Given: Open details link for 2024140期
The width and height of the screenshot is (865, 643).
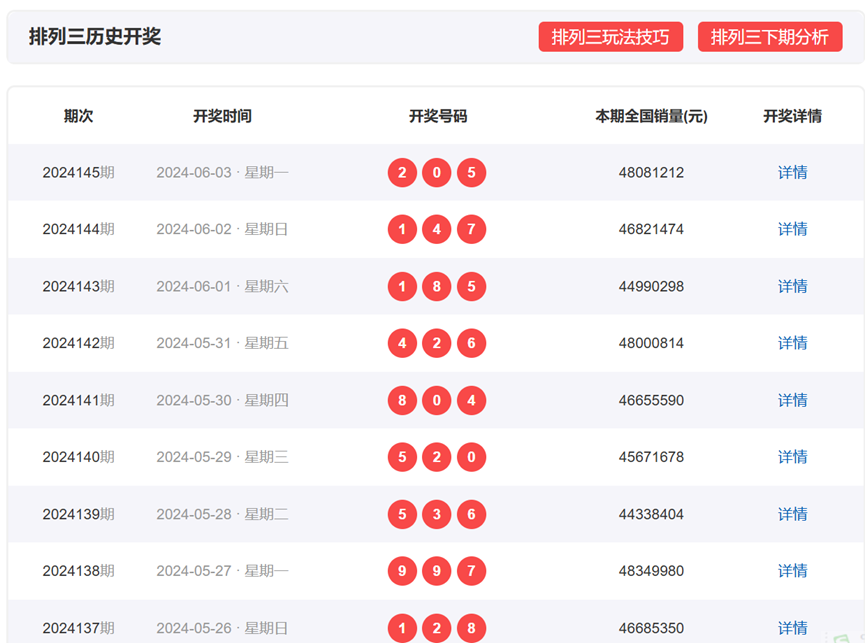Looking at the screenshot, I should [x=792, y=457].
